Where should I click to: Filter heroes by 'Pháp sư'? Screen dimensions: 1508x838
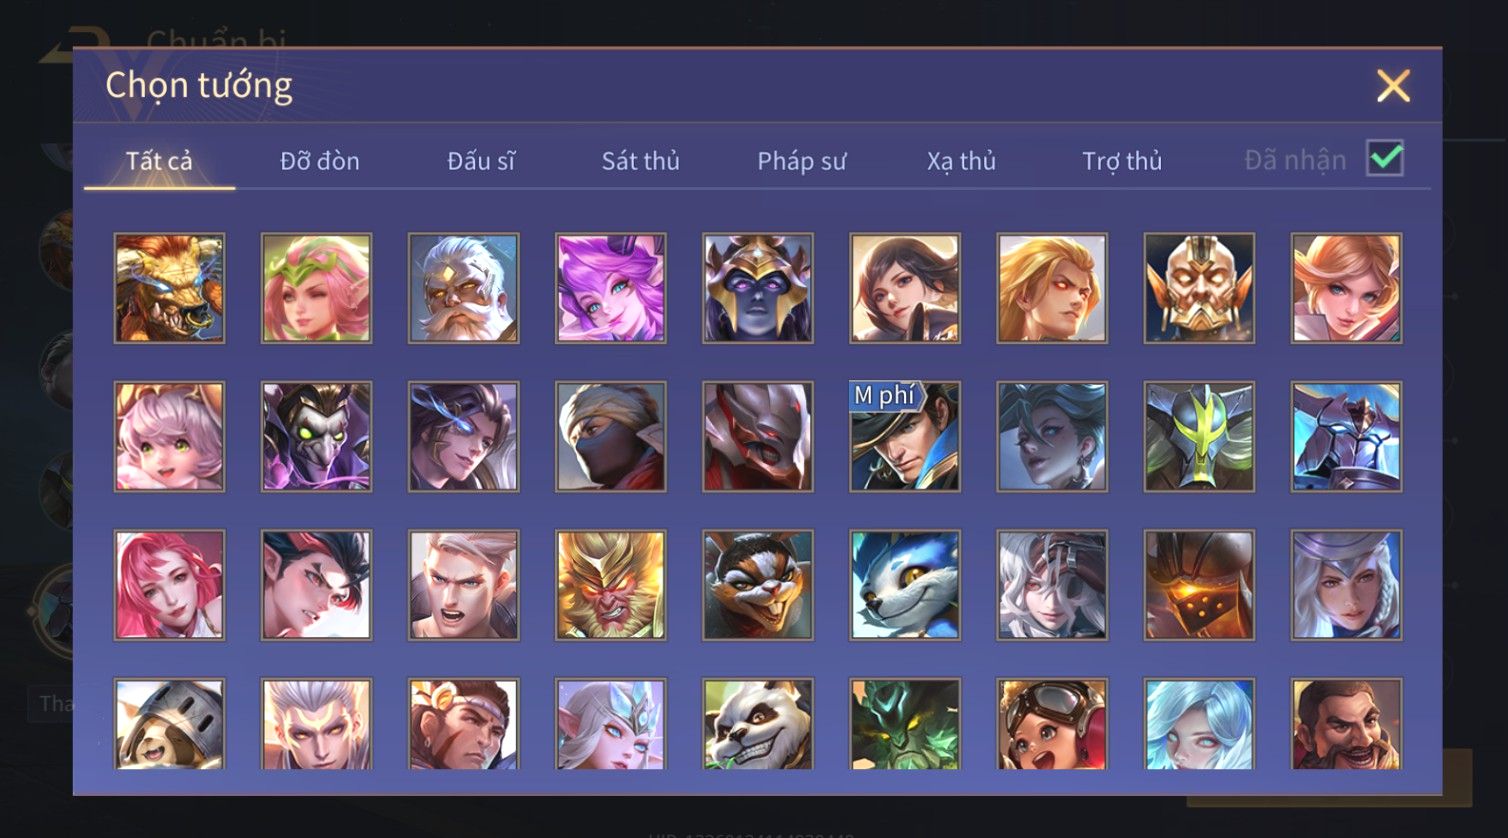coord(802,161)
